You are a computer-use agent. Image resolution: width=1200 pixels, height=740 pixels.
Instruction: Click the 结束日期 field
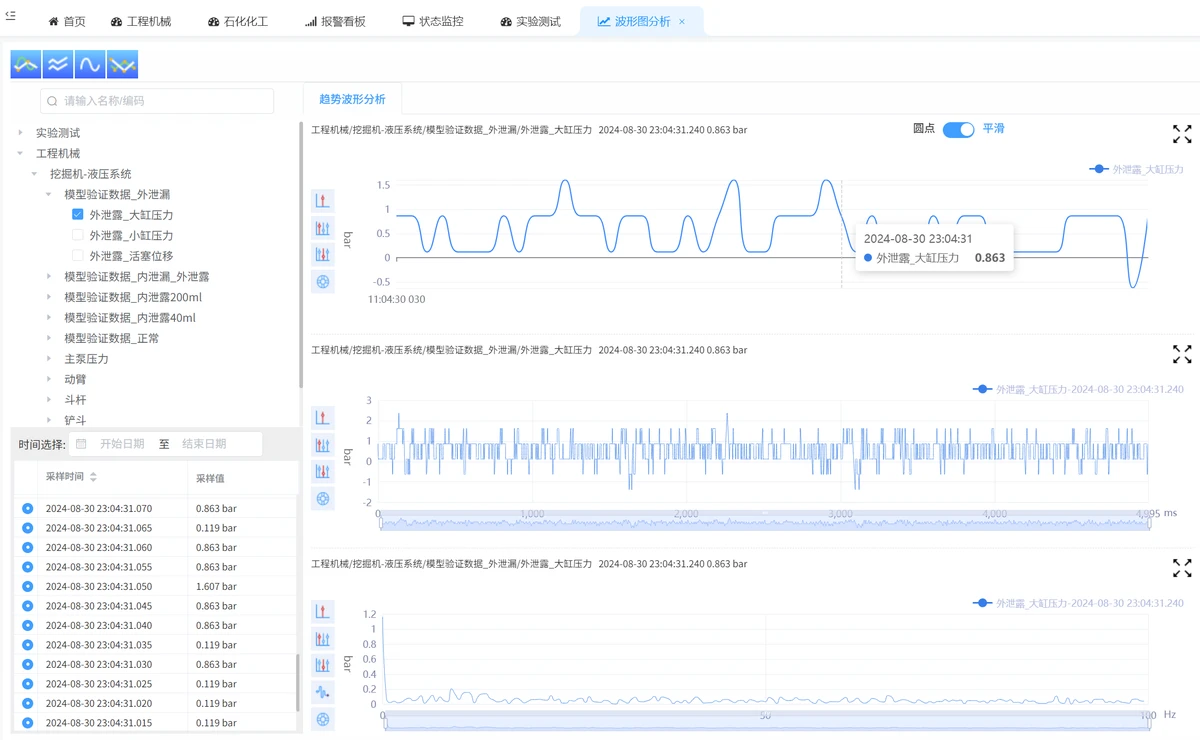(204, 444)
